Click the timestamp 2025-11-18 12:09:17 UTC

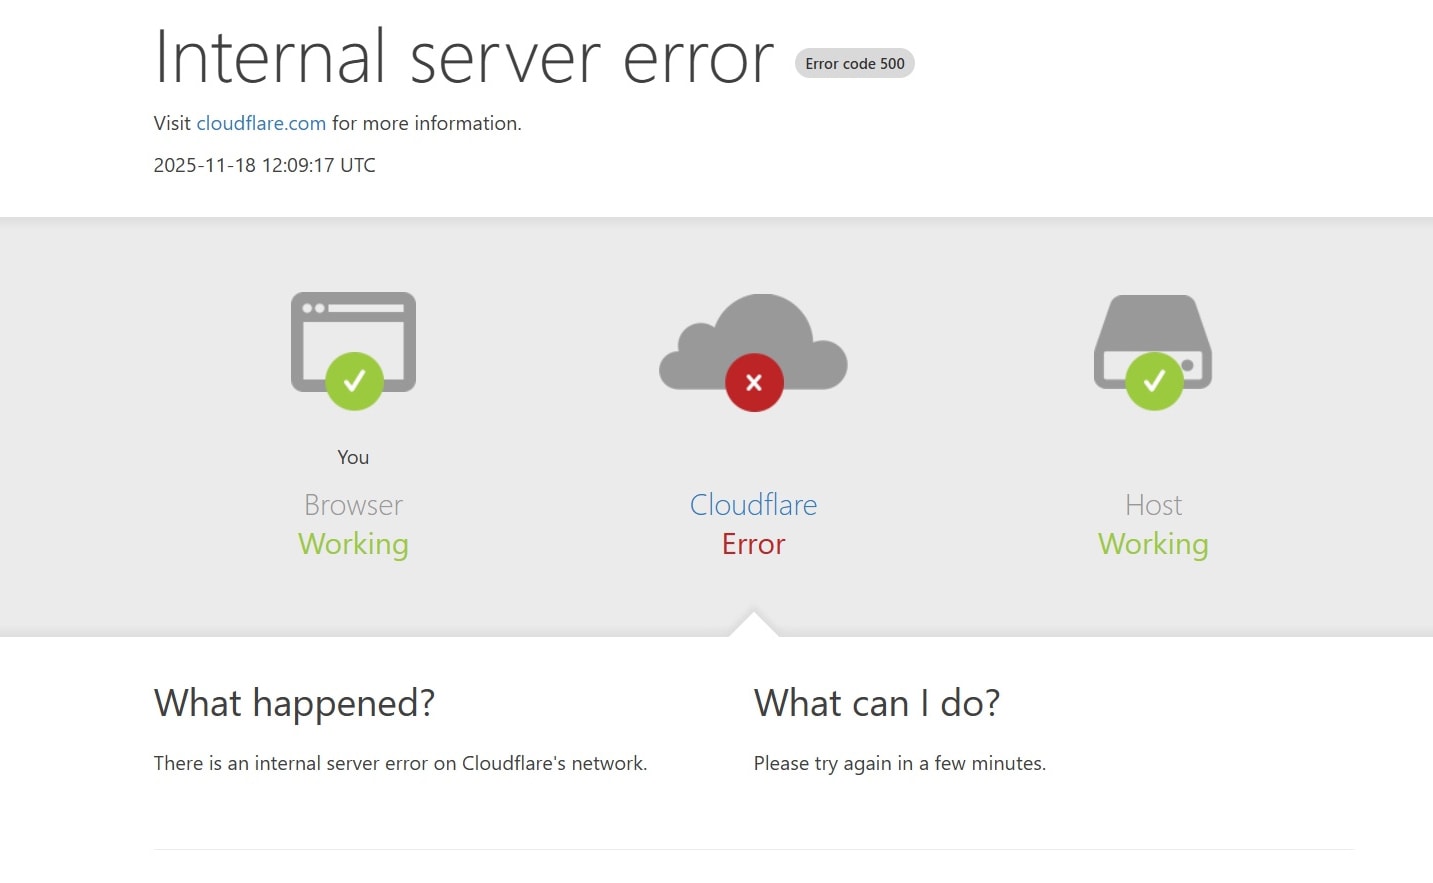264,165
